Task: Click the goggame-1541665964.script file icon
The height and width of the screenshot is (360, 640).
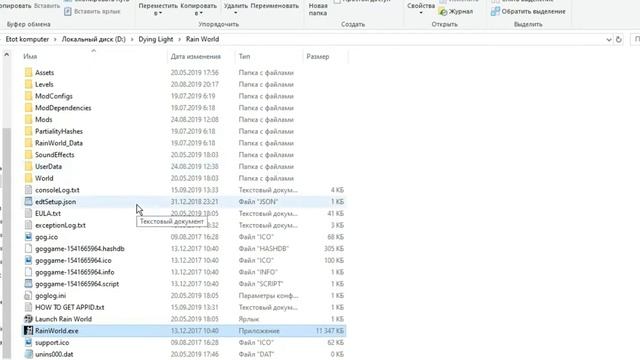Action: (28, 284)
